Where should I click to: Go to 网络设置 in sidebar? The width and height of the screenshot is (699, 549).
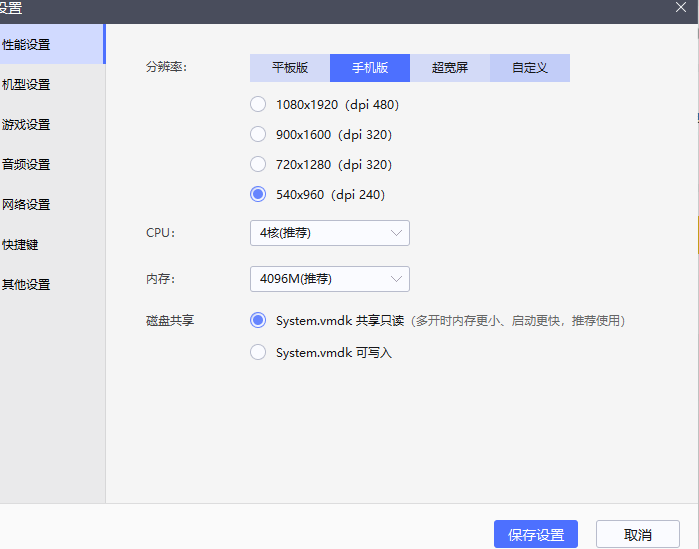pyautogui.click(x=28, y=205)
